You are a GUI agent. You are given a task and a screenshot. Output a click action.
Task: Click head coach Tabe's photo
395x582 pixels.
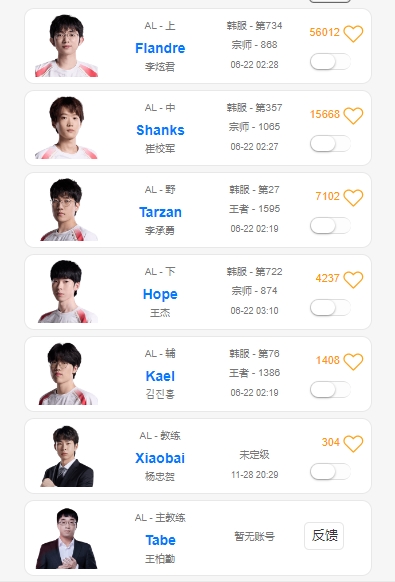click(66, 538)
